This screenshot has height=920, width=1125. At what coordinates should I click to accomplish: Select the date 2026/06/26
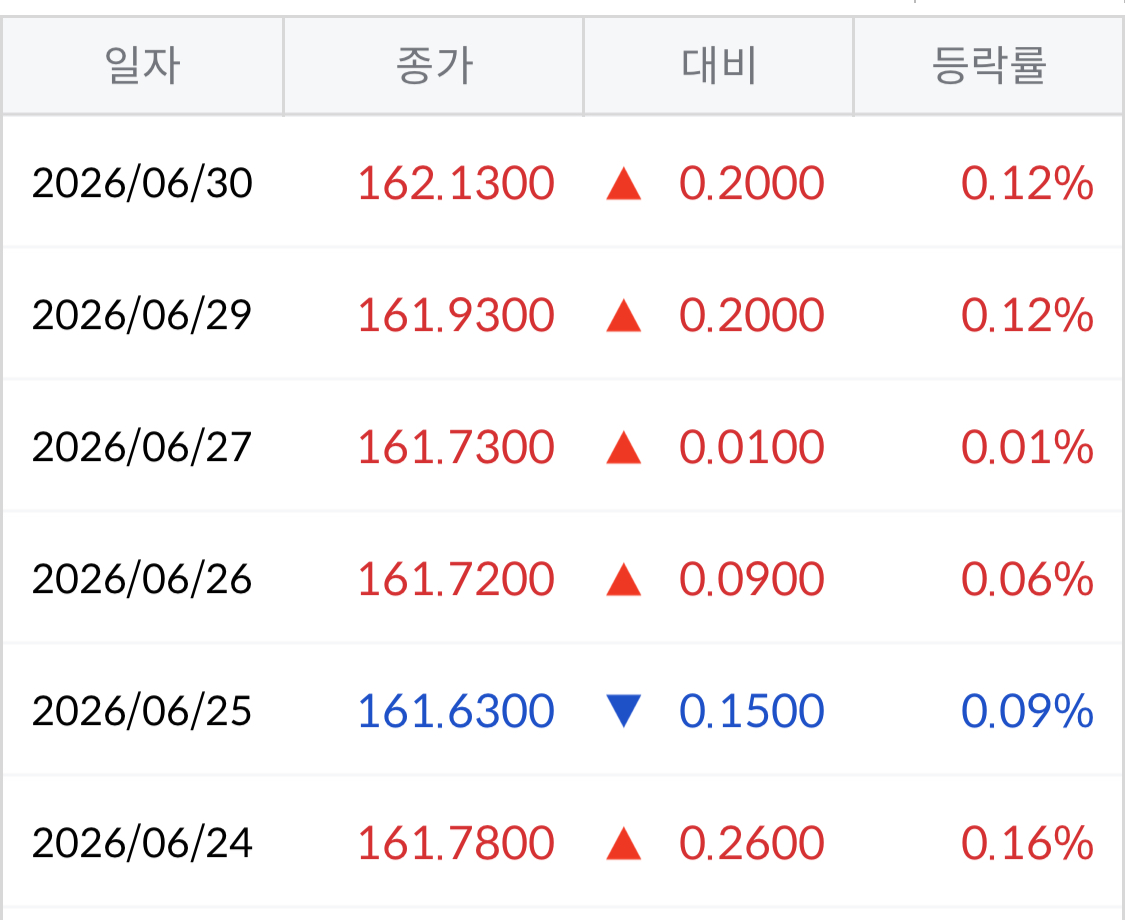(142, 579)
